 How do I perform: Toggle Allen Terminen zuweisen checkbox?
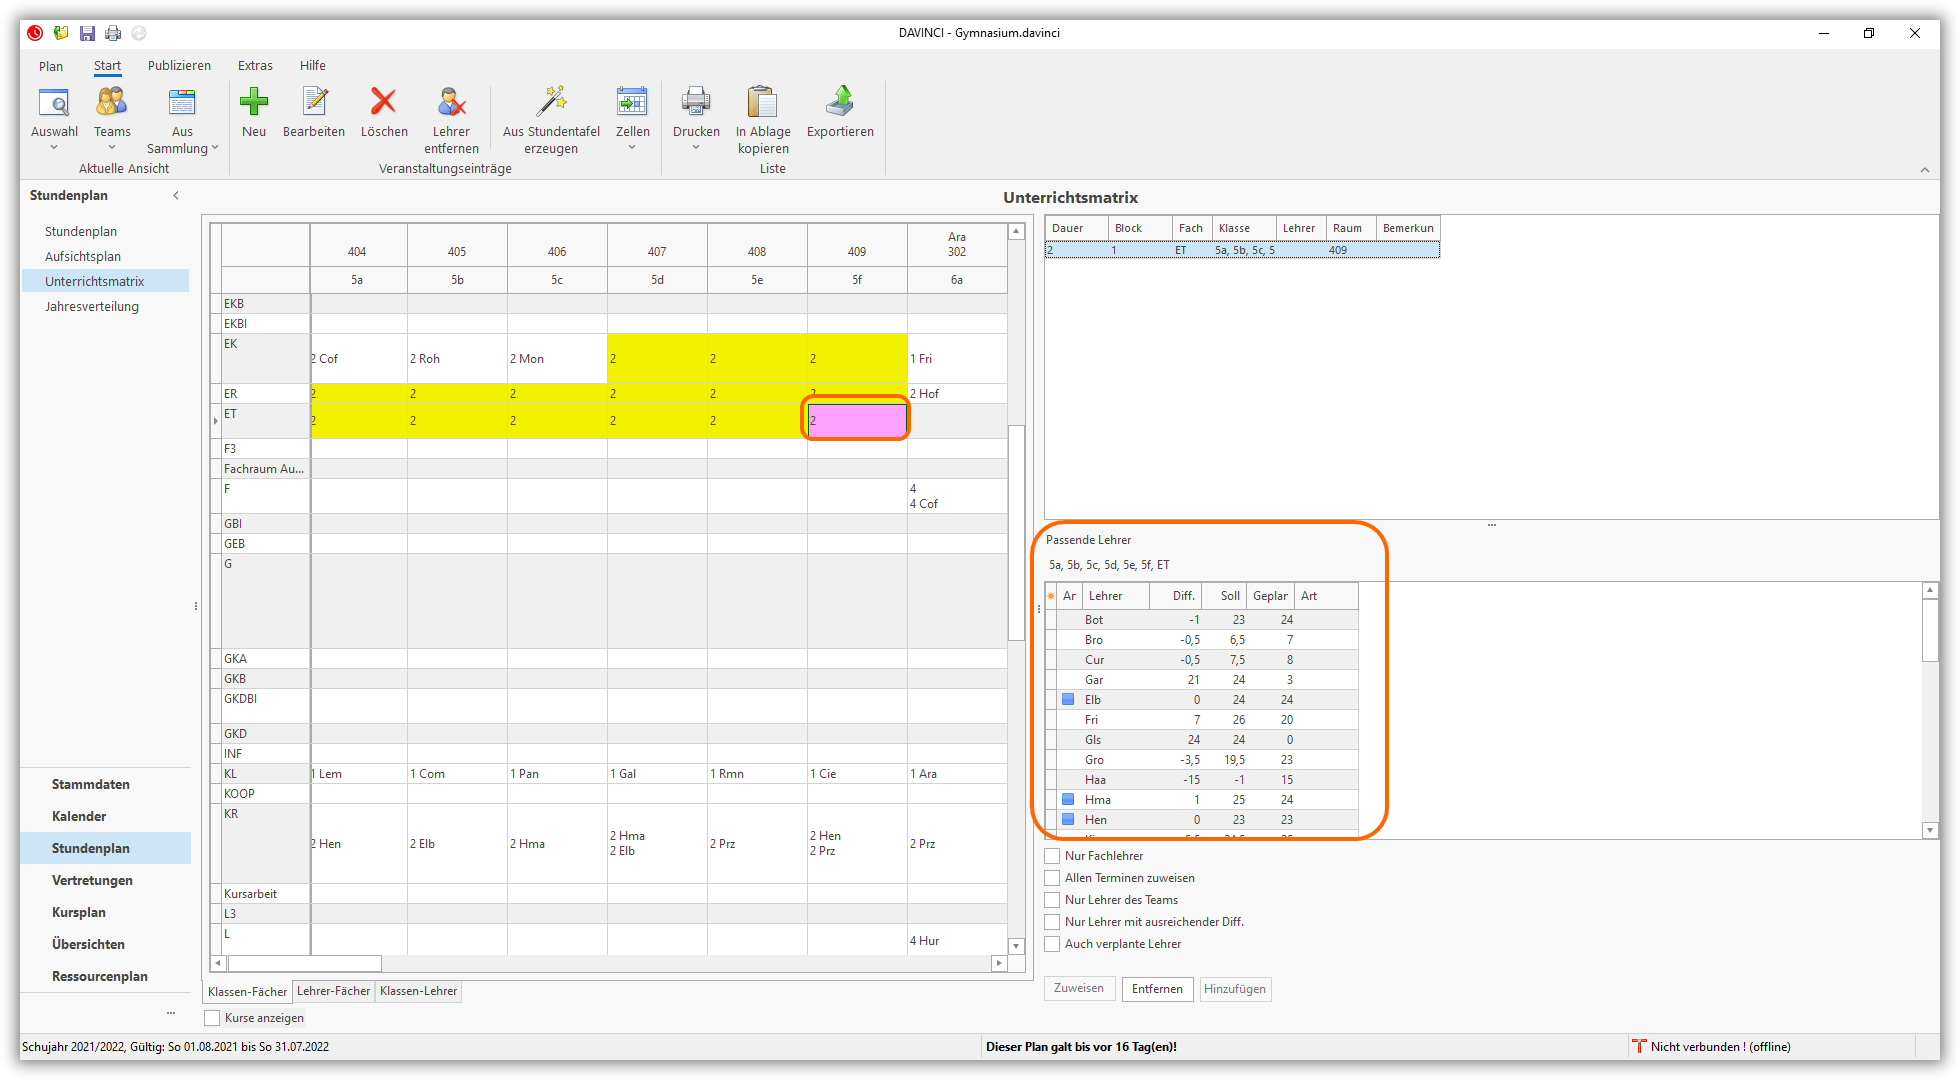(x=1052, y=878)
